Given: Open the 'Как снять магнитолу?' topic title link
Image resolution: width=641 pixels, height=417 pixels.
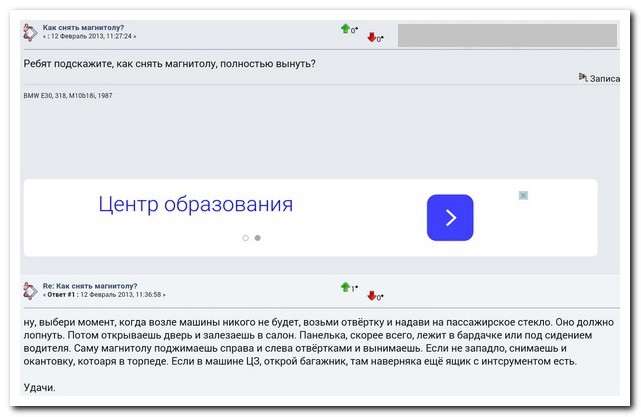Looking at the screenshot, I should (84, 27).
